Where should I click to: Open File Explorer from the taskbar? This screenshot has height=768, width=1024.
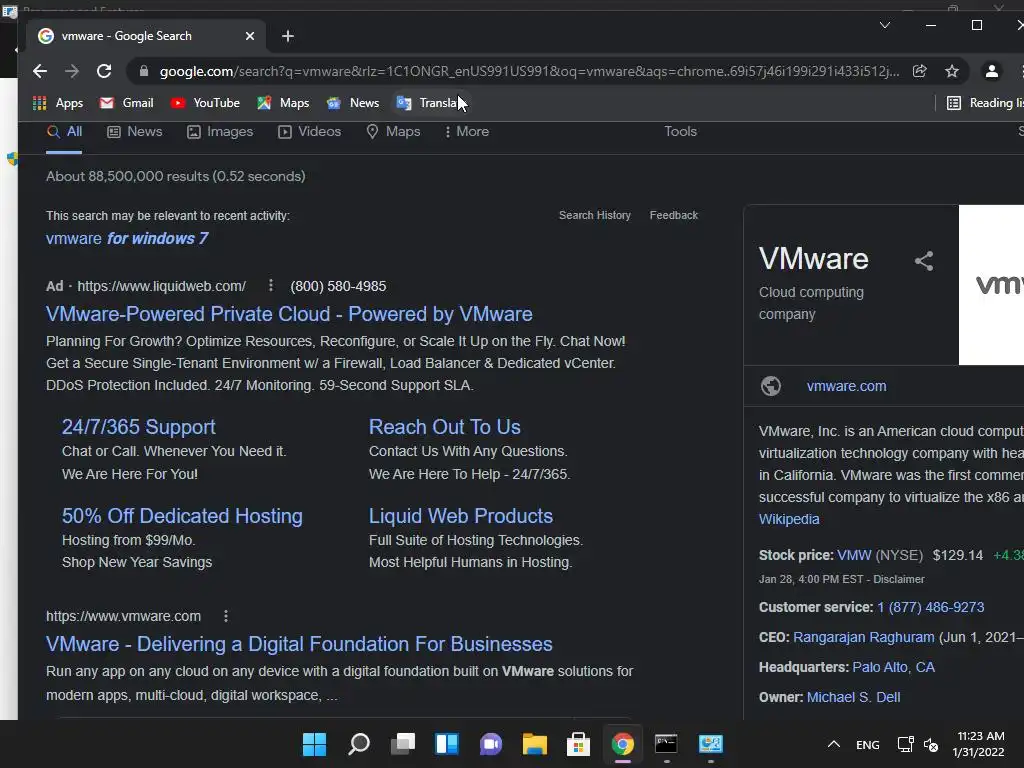534,744
